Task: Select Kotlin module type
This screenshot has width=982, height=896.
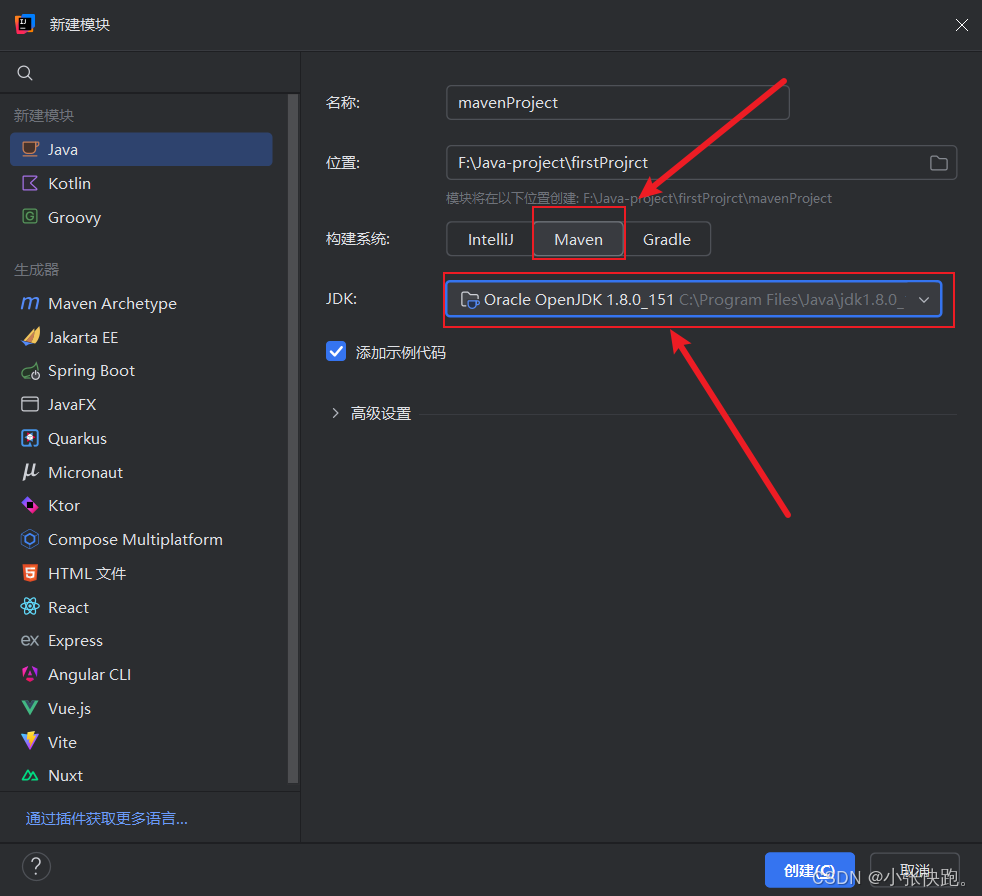Action: tap(141, 183)
